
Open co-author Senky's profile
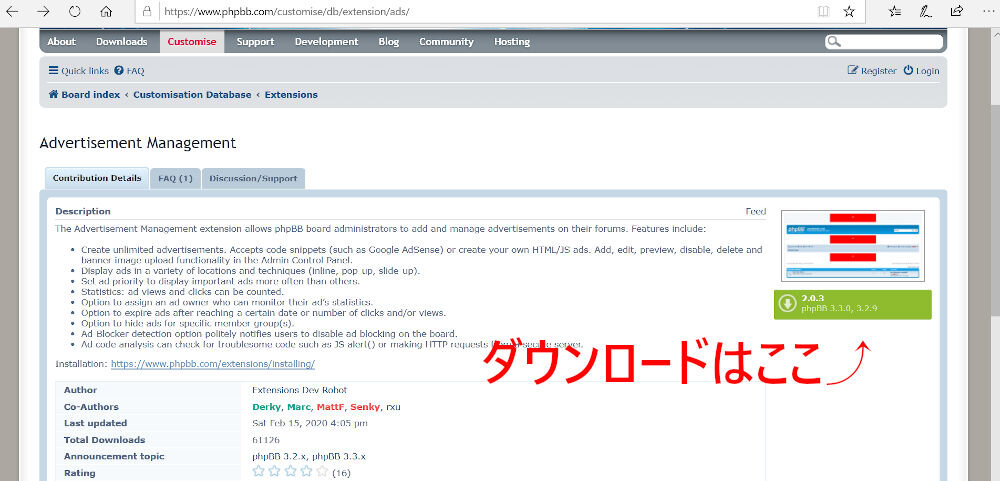(365, 406)
